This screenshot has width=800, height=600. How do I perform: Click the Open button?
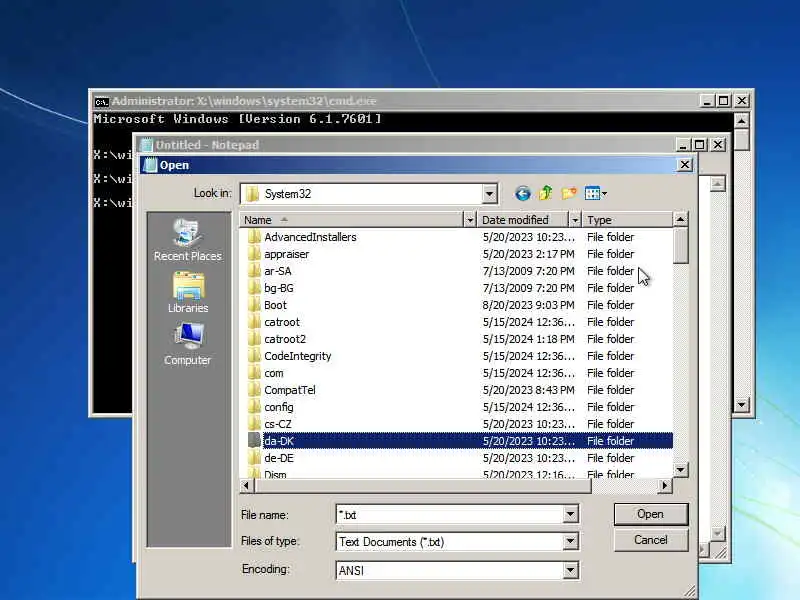pyautogui.click(x=651, y=514)
